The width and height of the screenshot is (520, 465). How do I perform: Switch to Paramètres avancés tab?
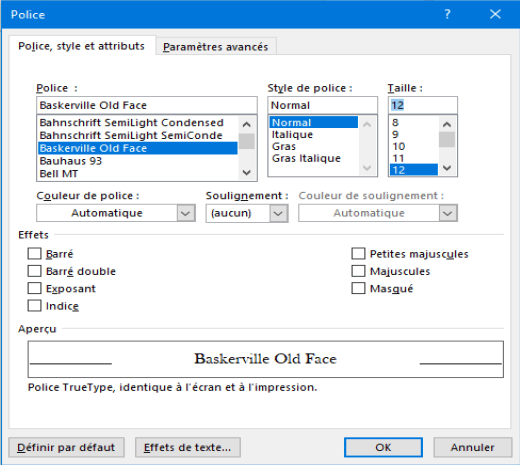point(215,47)
